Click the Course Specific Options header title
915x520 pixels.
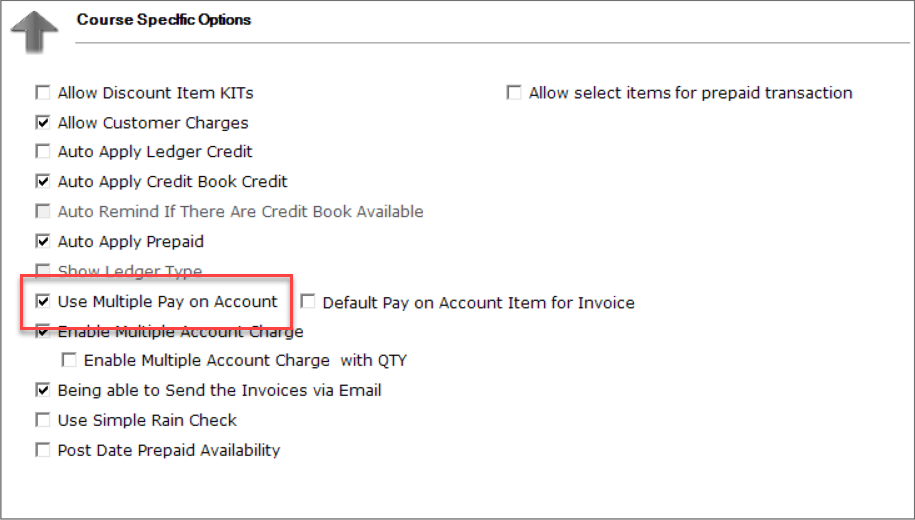click(x=164, y=19)
